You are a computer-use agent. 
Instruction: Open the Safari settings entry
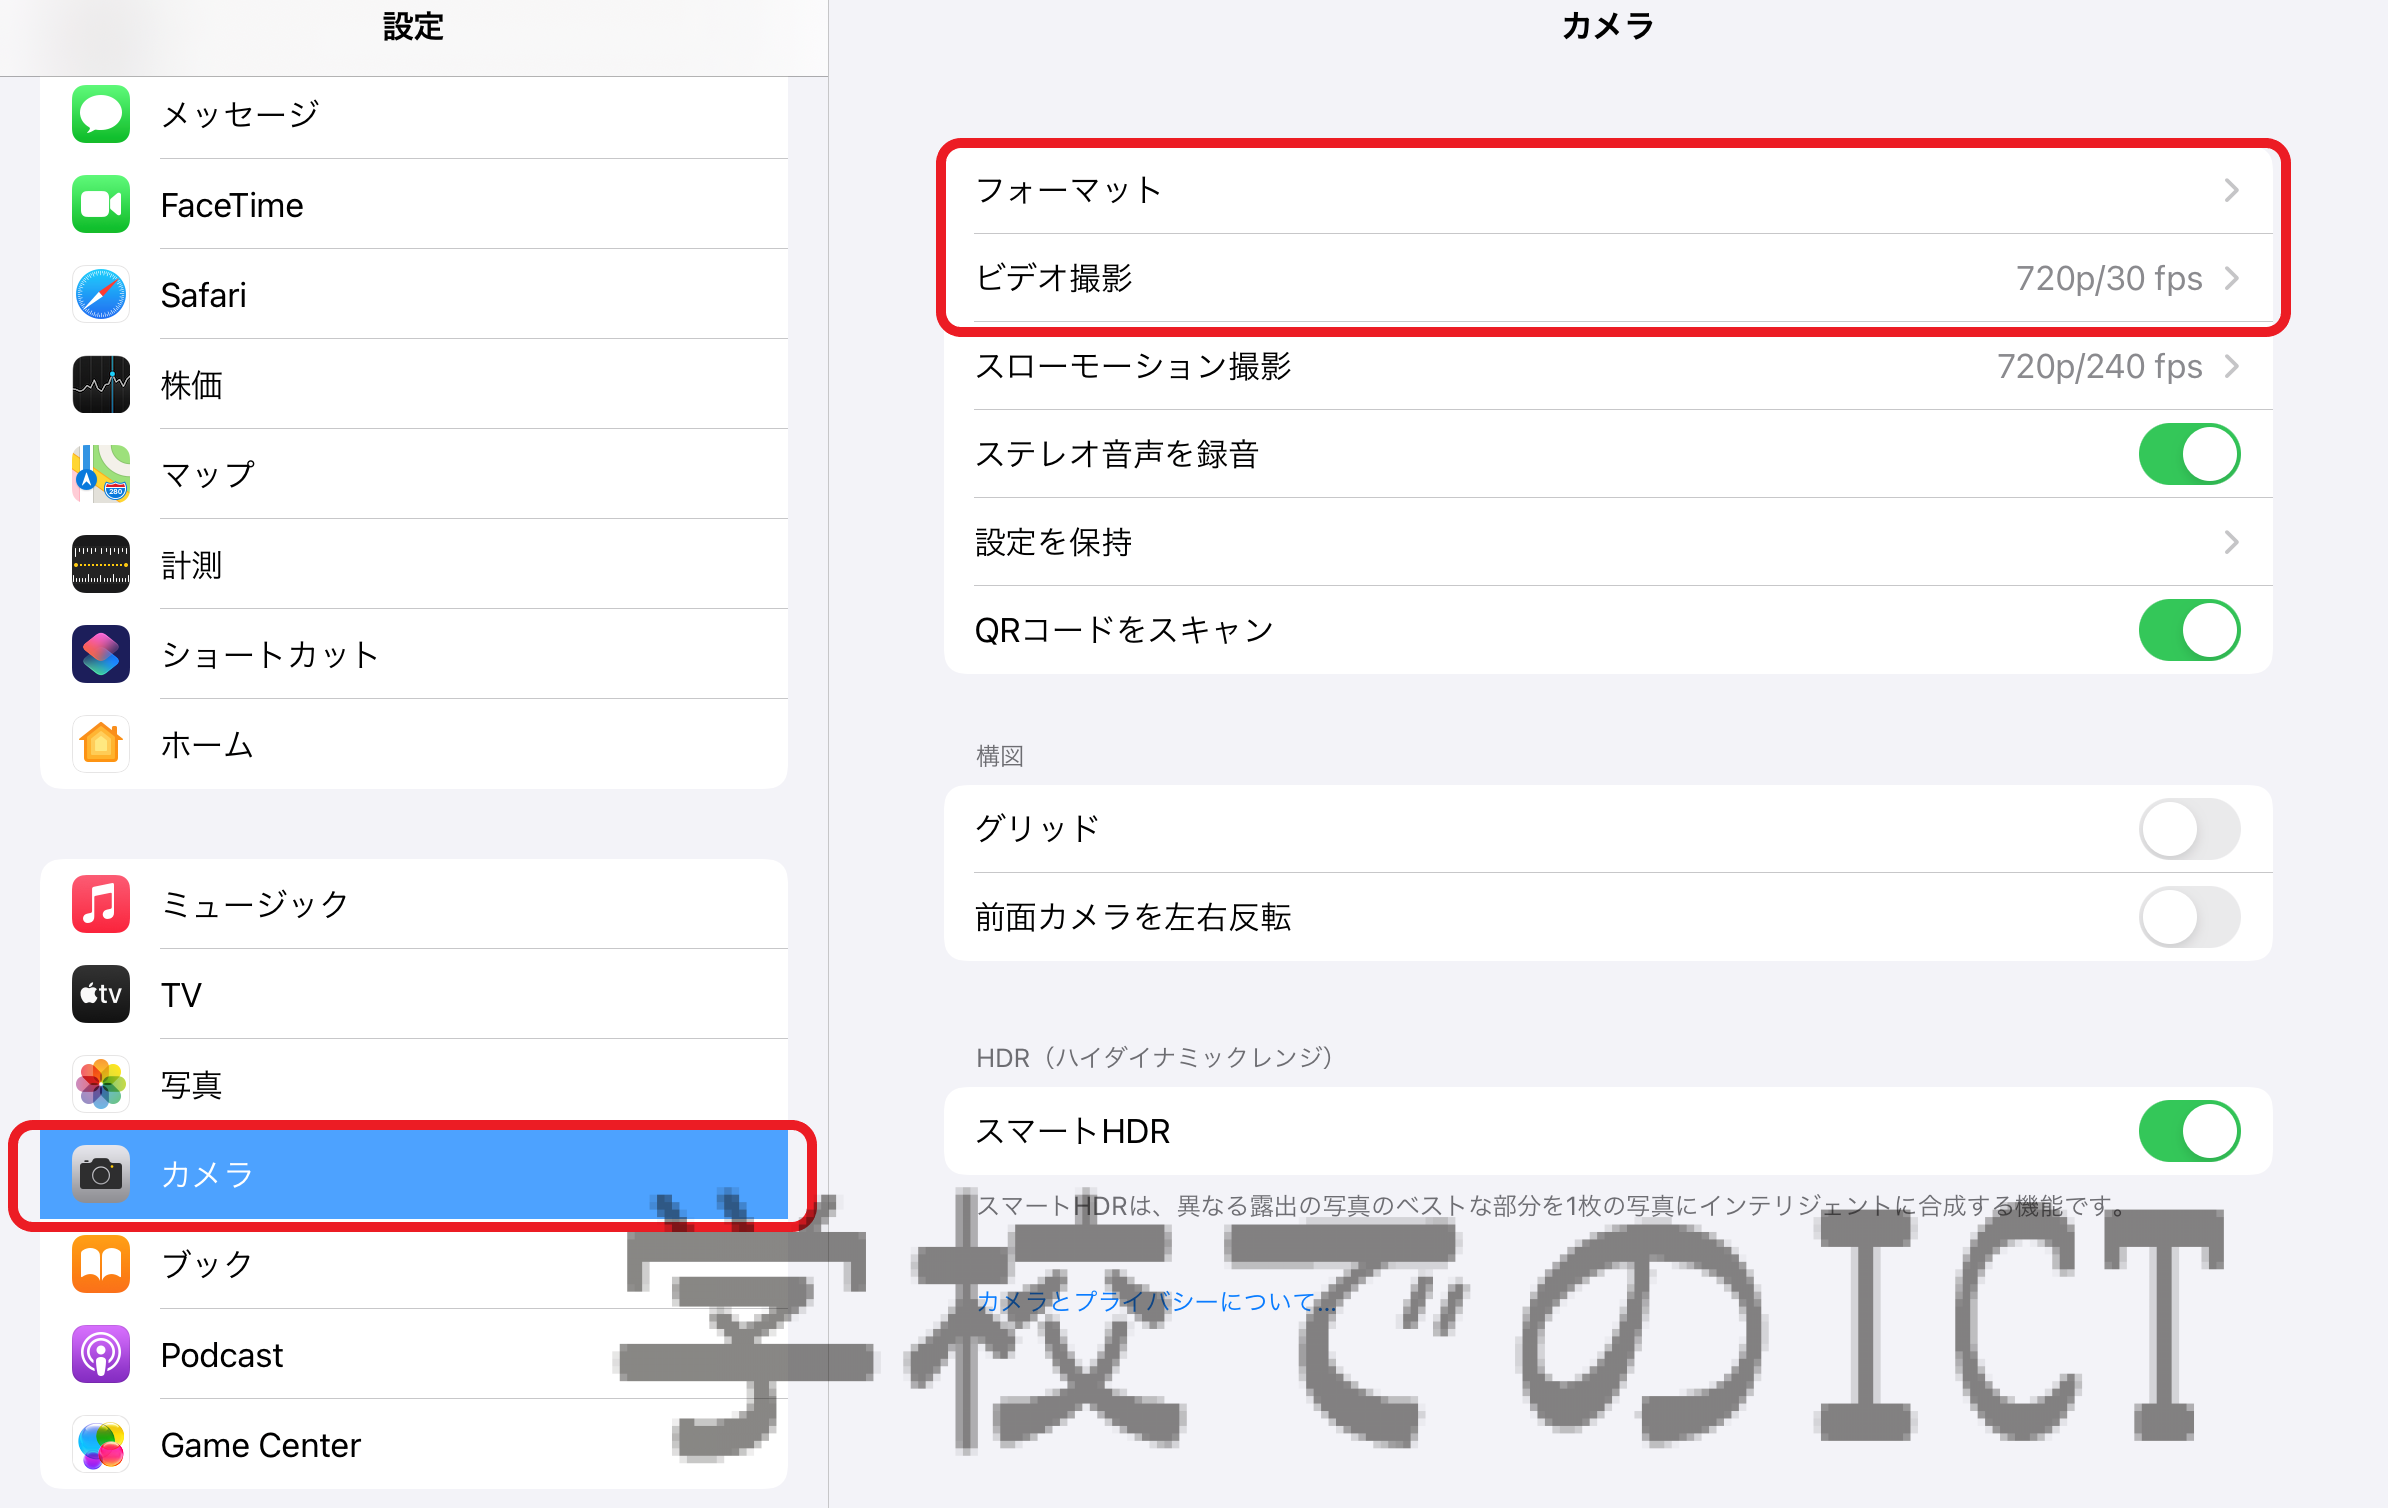(414, 294)
